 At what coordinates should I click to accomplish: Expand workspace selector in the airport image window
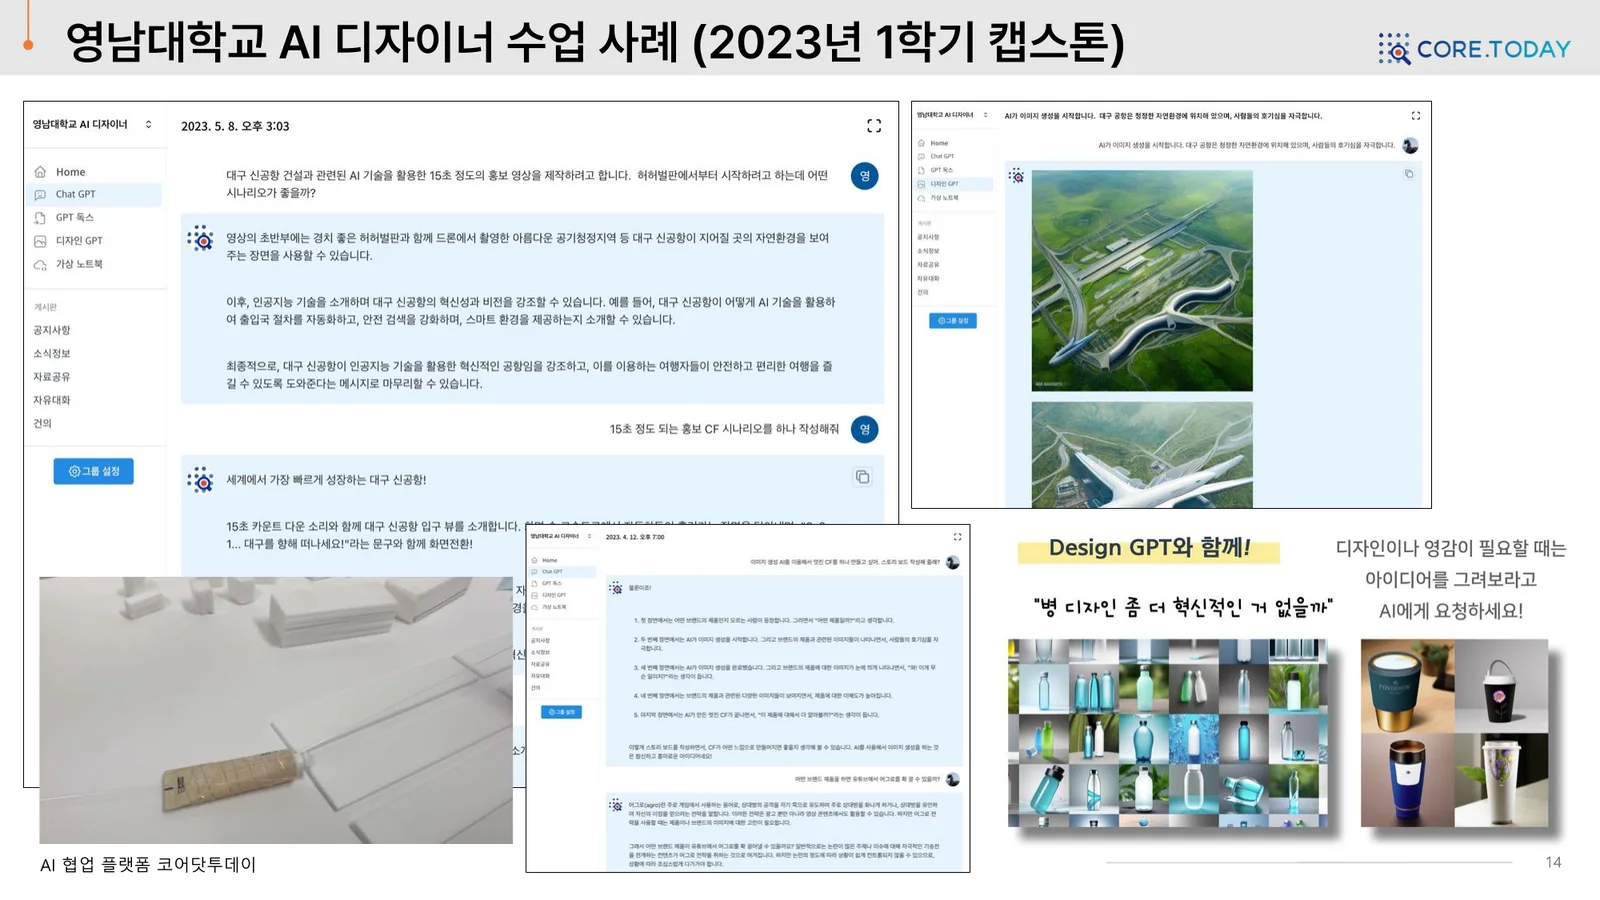click(x=985, y=115)
